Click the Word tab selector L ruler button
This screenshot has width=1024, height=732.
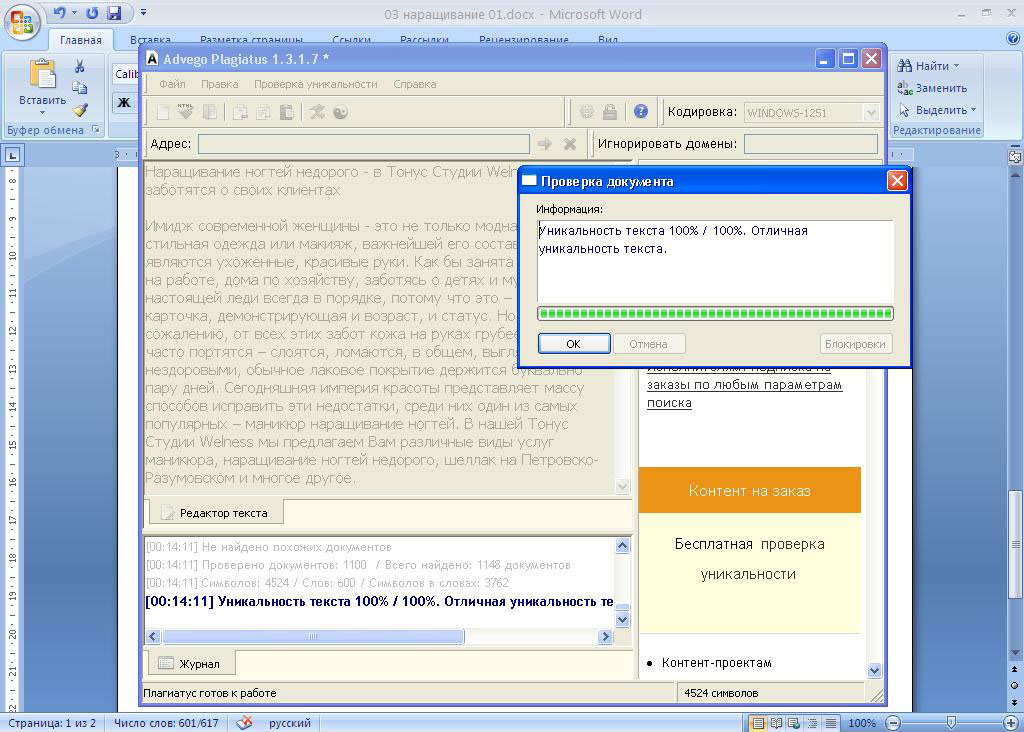[x=12, y=155]
